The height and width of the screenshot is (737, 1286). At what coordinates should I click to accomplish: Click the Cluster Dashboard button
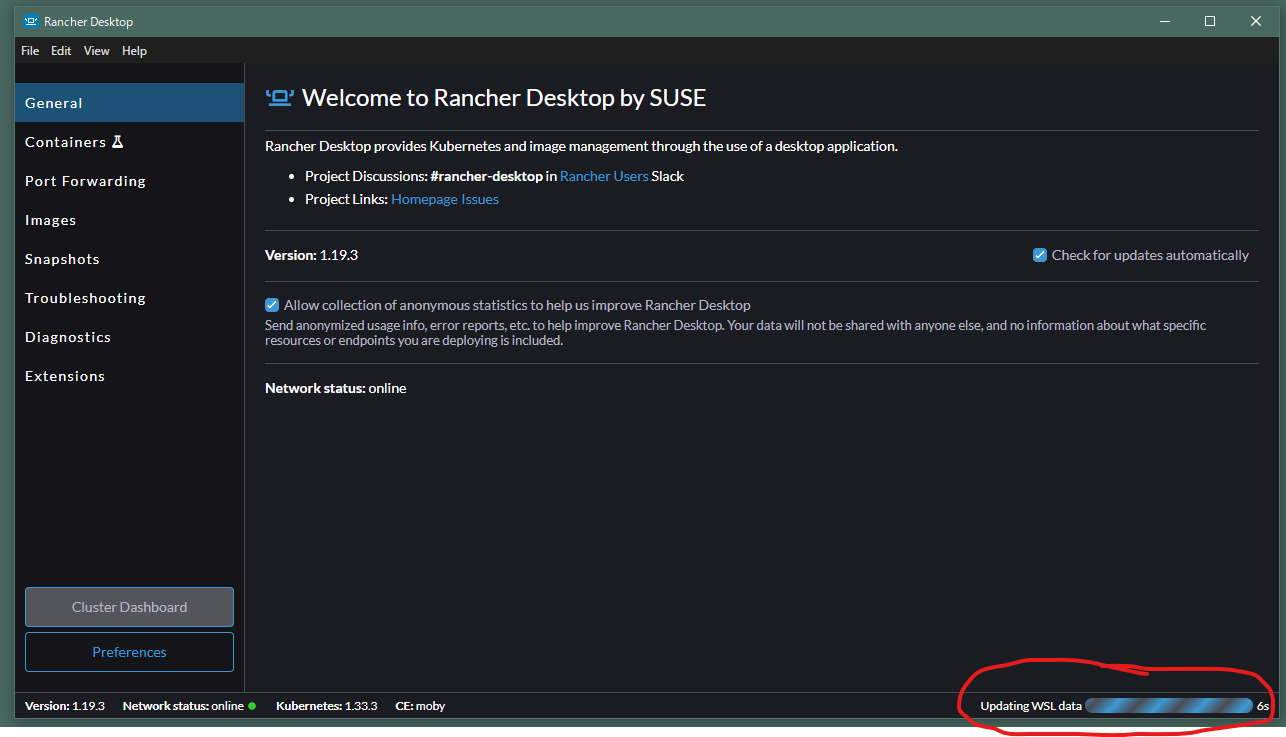129,607
